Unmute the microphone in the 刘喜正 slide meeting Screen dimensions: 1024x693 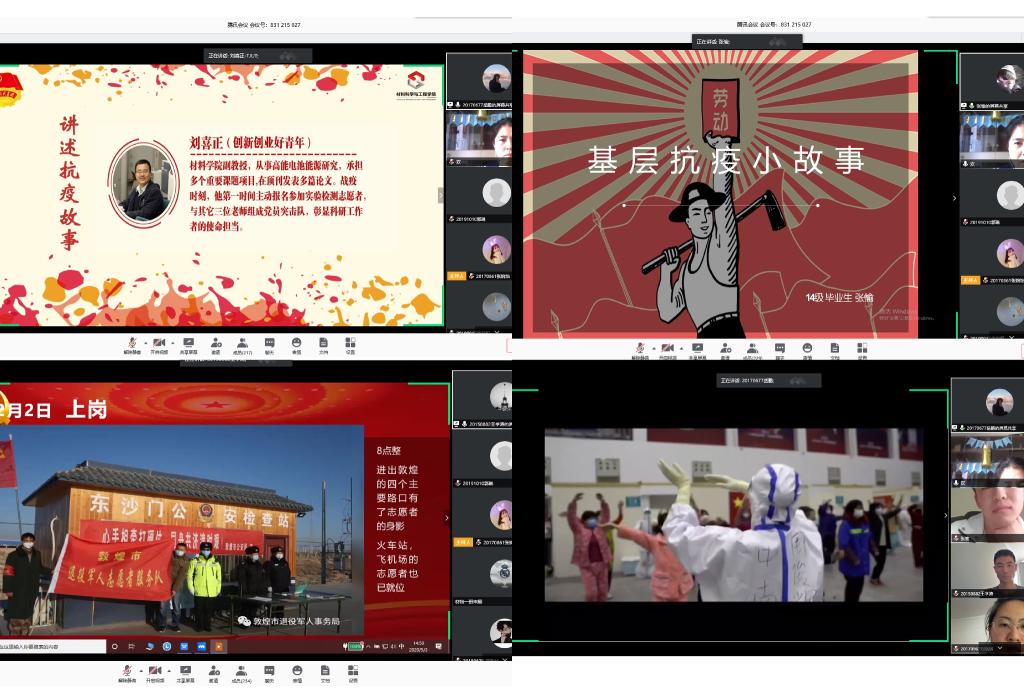pos(131,346)
